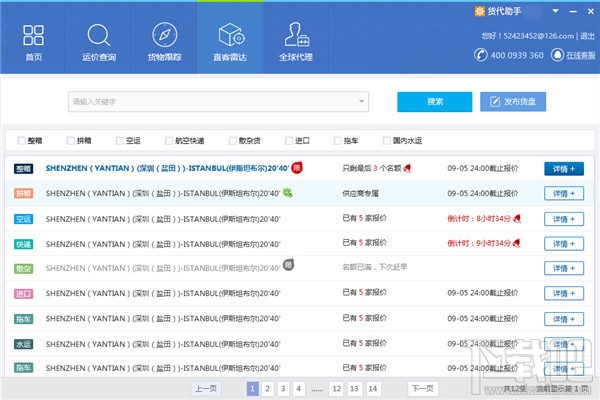Screen dimensions: 600x400
Task: Expand 详情 + for 拖车 row above 水运
Action: tap(564, 319)
